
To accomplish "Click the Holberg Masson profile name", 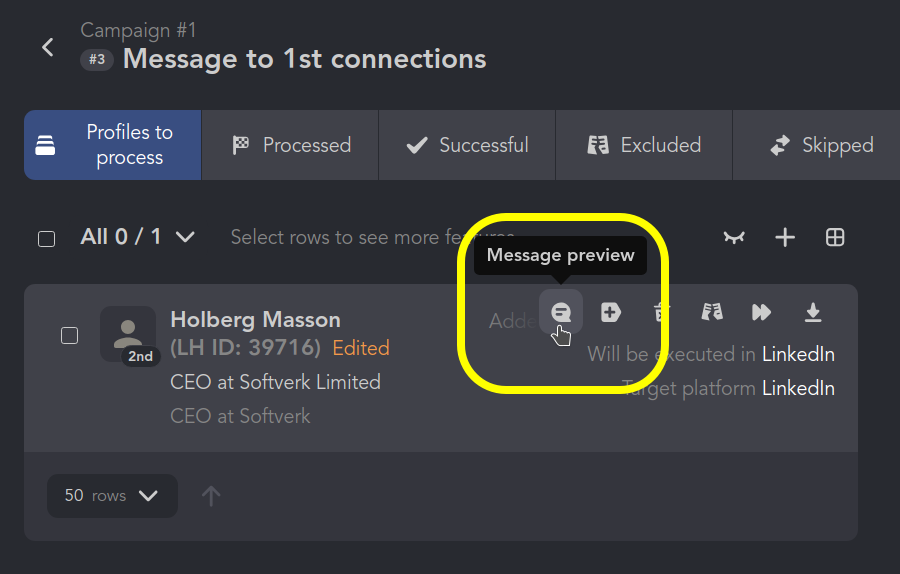I will tap(255, 320).
